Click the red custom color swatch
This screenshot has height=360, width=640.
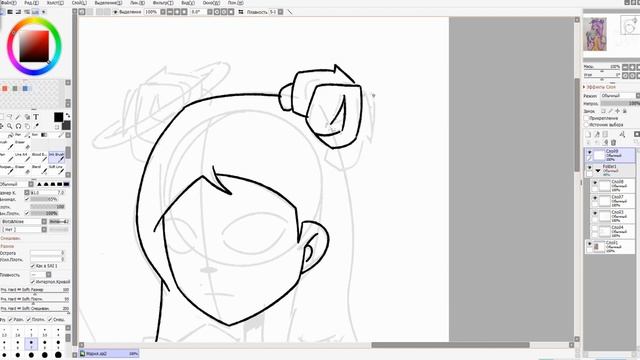pyautogui.click(x=5, y=89)
